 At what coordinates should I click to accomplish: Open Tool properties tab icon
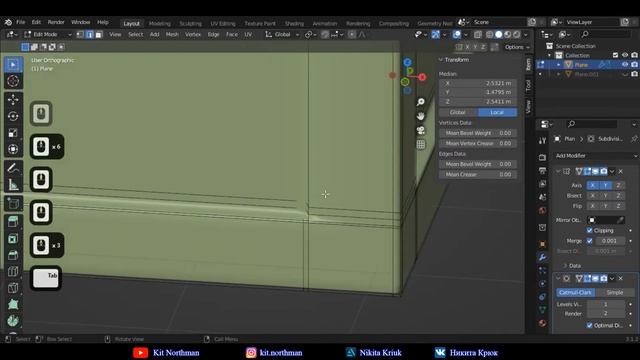point(542,141)
